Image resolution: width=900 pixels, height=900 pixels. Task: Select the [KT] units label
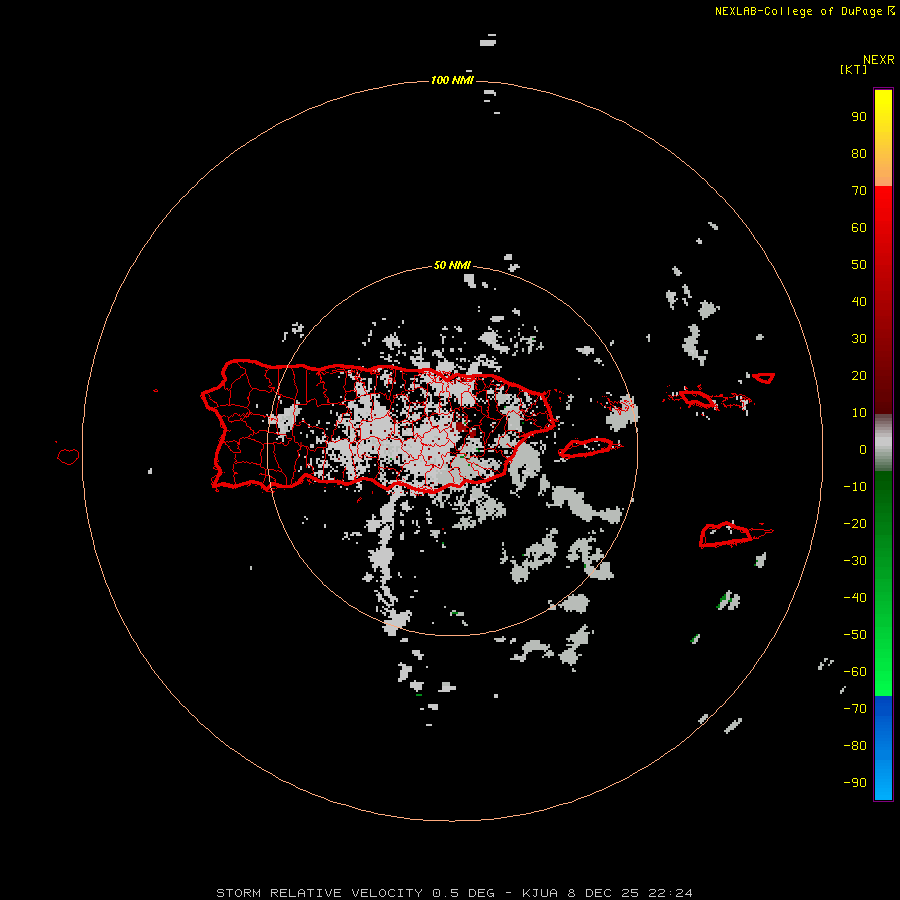coord(853,69)
